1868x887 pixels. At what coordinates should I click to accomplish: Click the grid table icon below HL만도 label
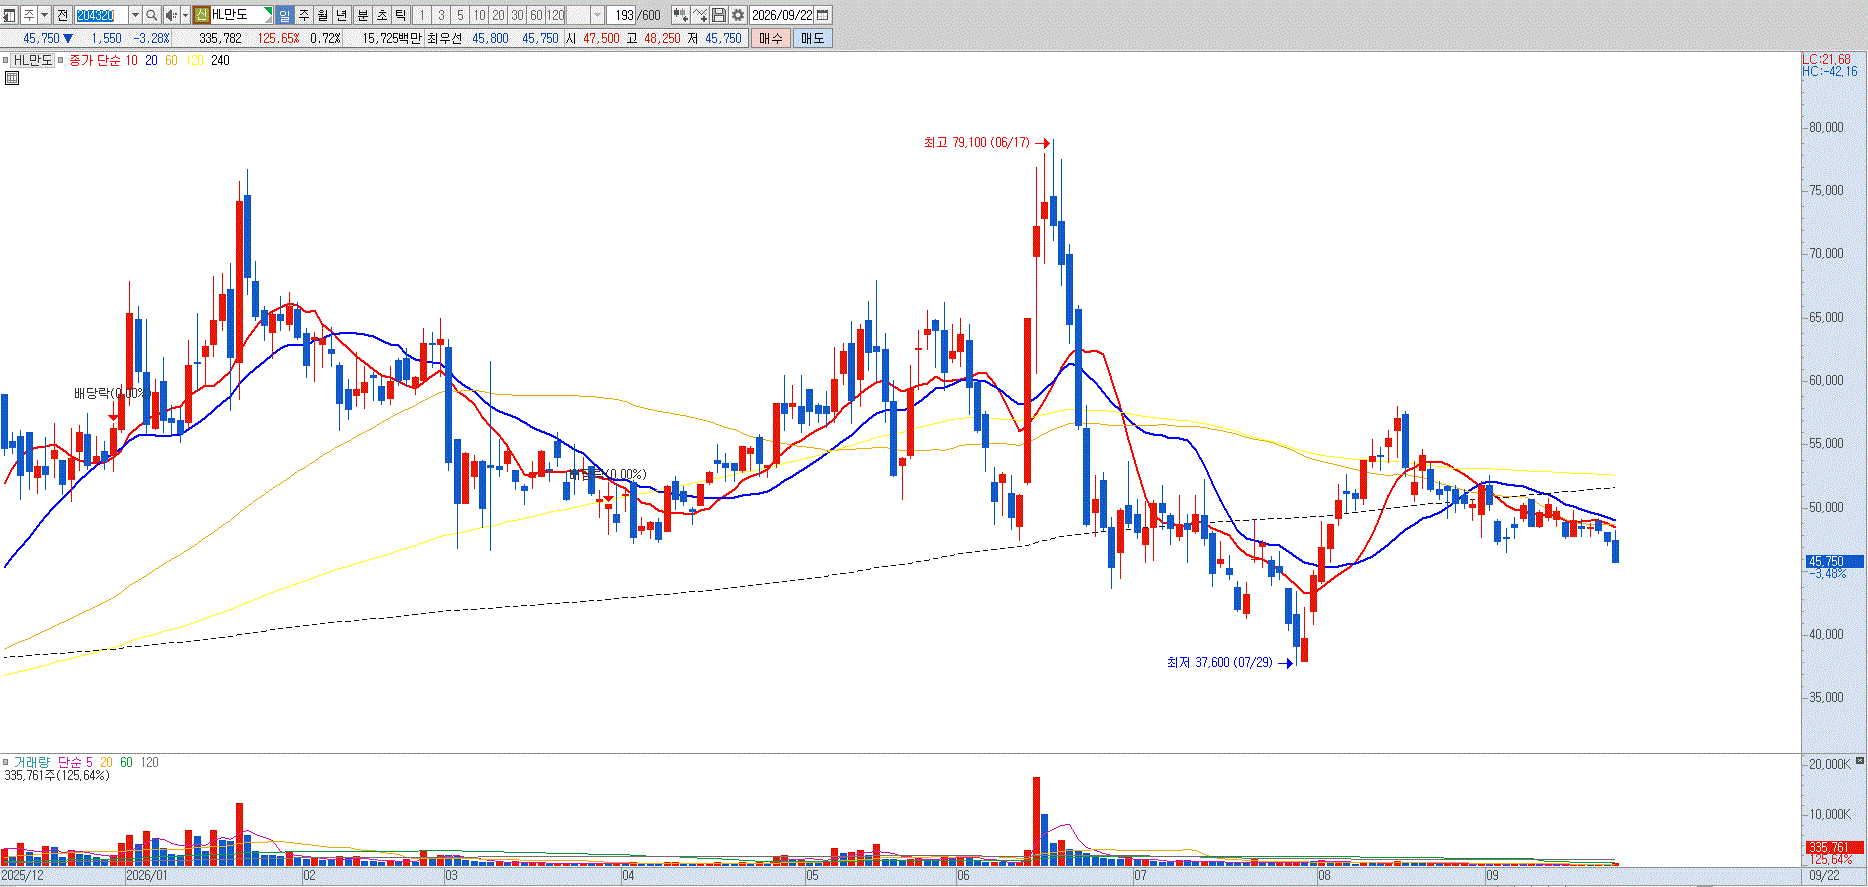12,78
